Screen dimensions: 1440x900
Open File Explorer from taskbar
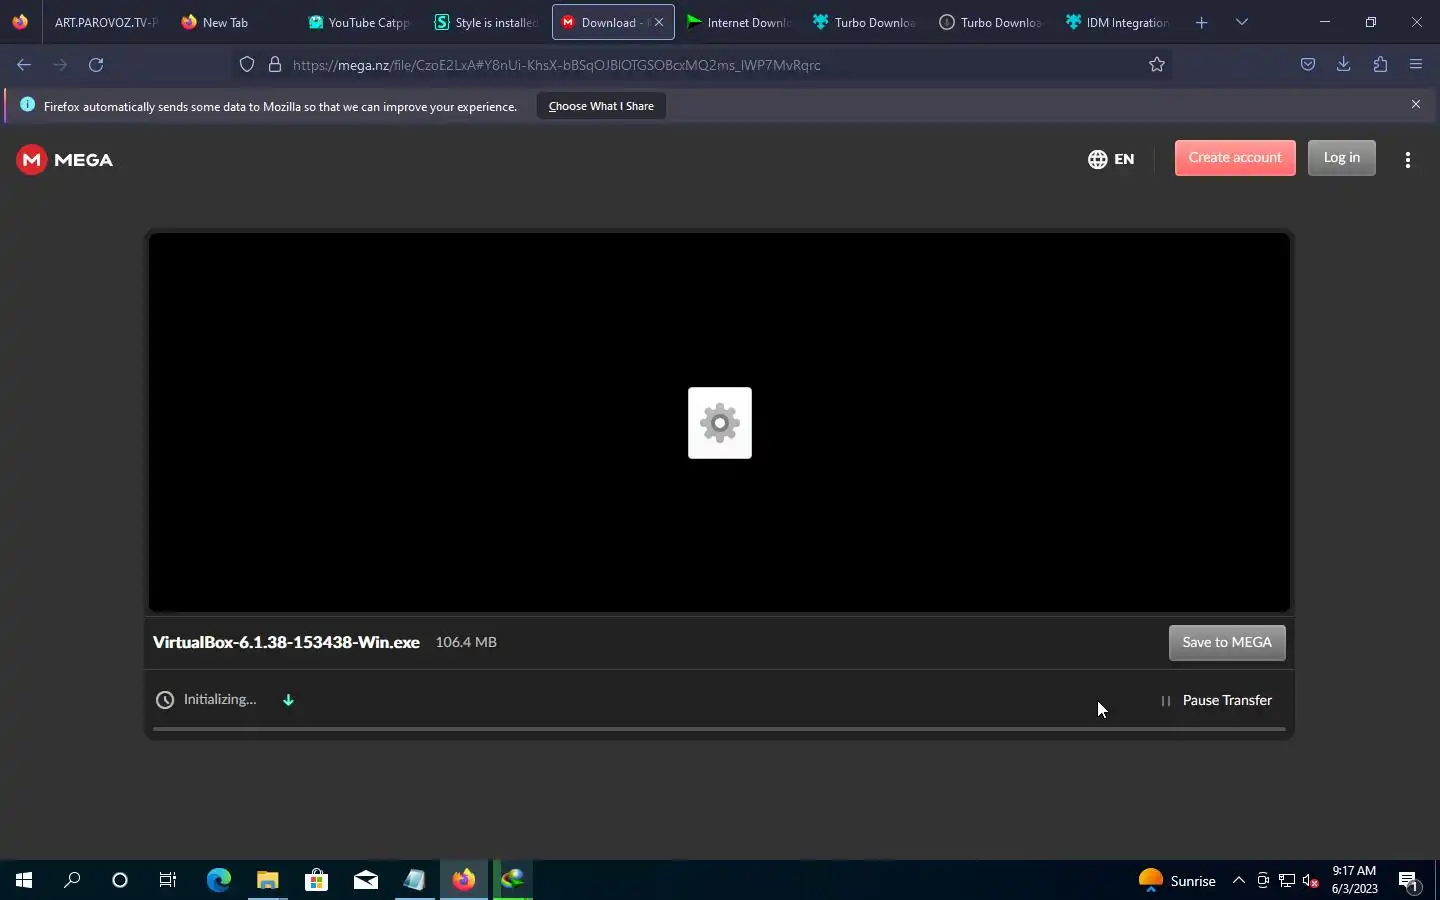(267, 880)
